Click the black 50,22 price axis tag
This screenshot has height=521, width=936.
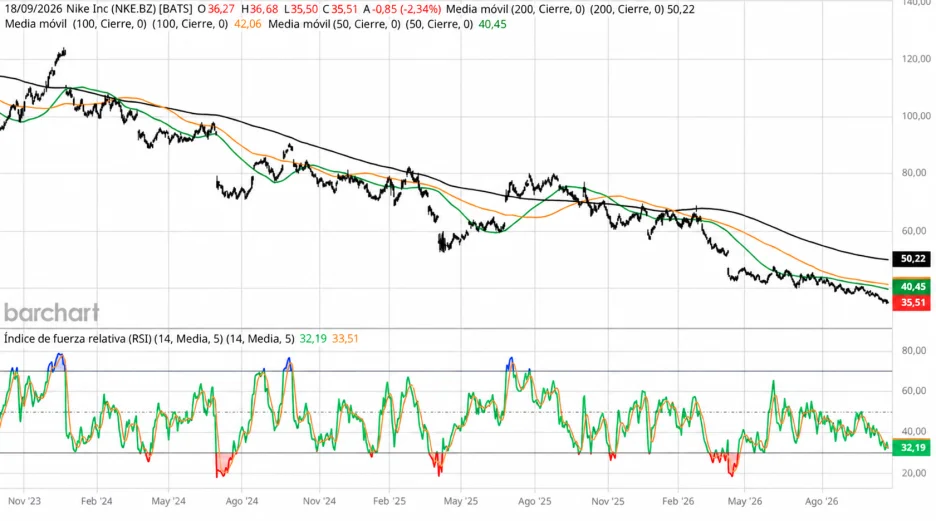click(913, 258)
